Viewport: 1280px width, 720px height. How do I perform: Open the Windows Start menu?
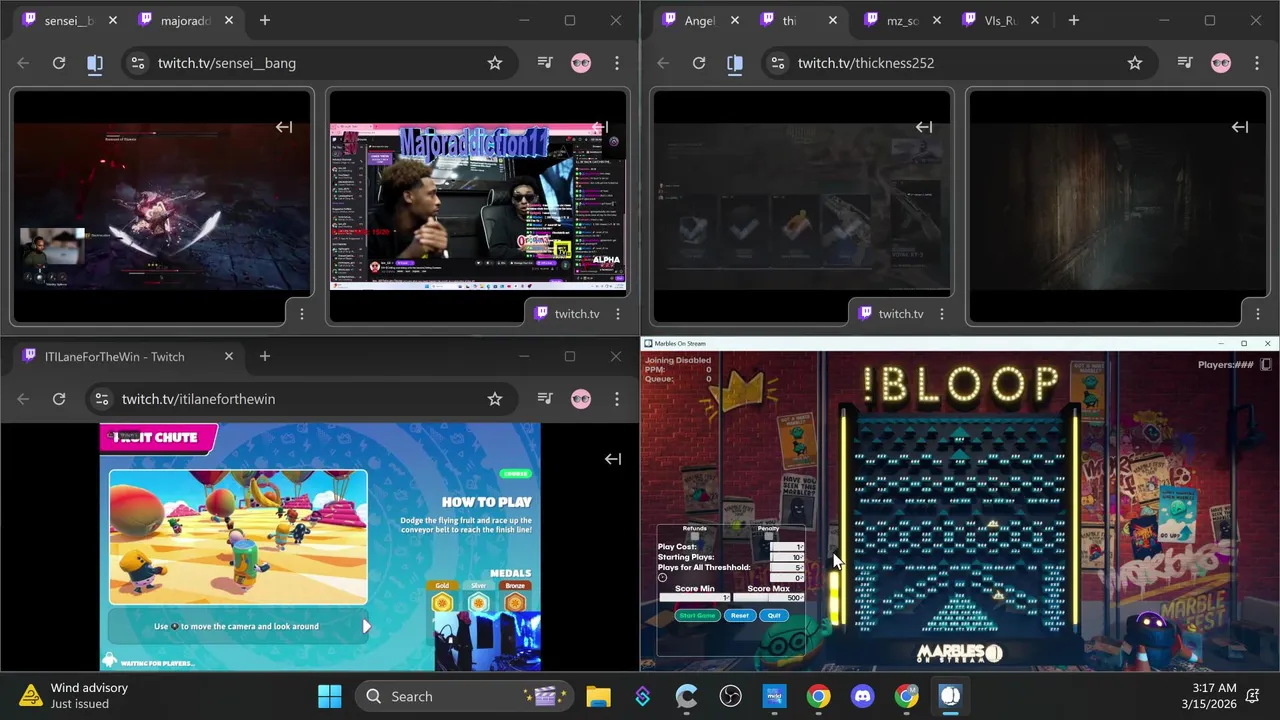pyautogui.click(x=329, y=696)
